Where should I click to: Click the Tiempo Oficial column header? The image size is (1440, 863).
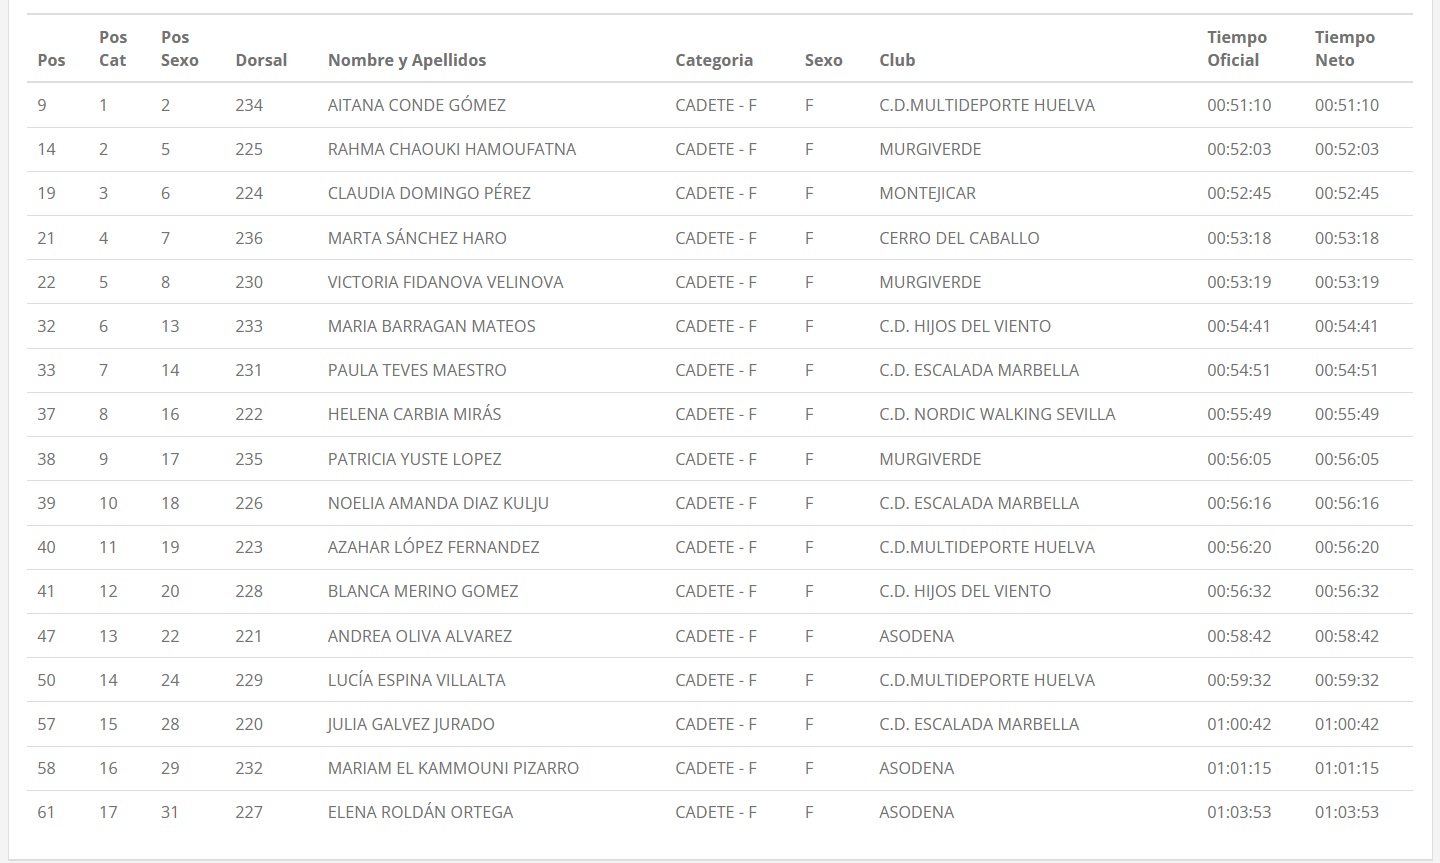(1236, 49)
